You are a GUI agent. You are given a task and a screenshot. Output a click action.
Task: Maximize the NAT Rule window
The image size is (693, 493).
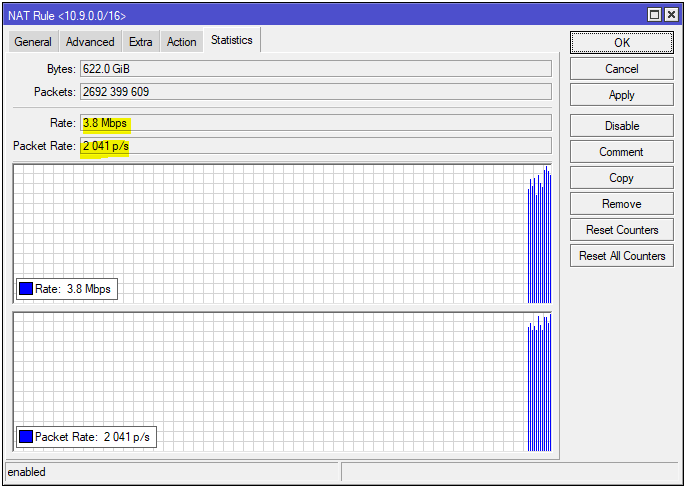point(654,15)
